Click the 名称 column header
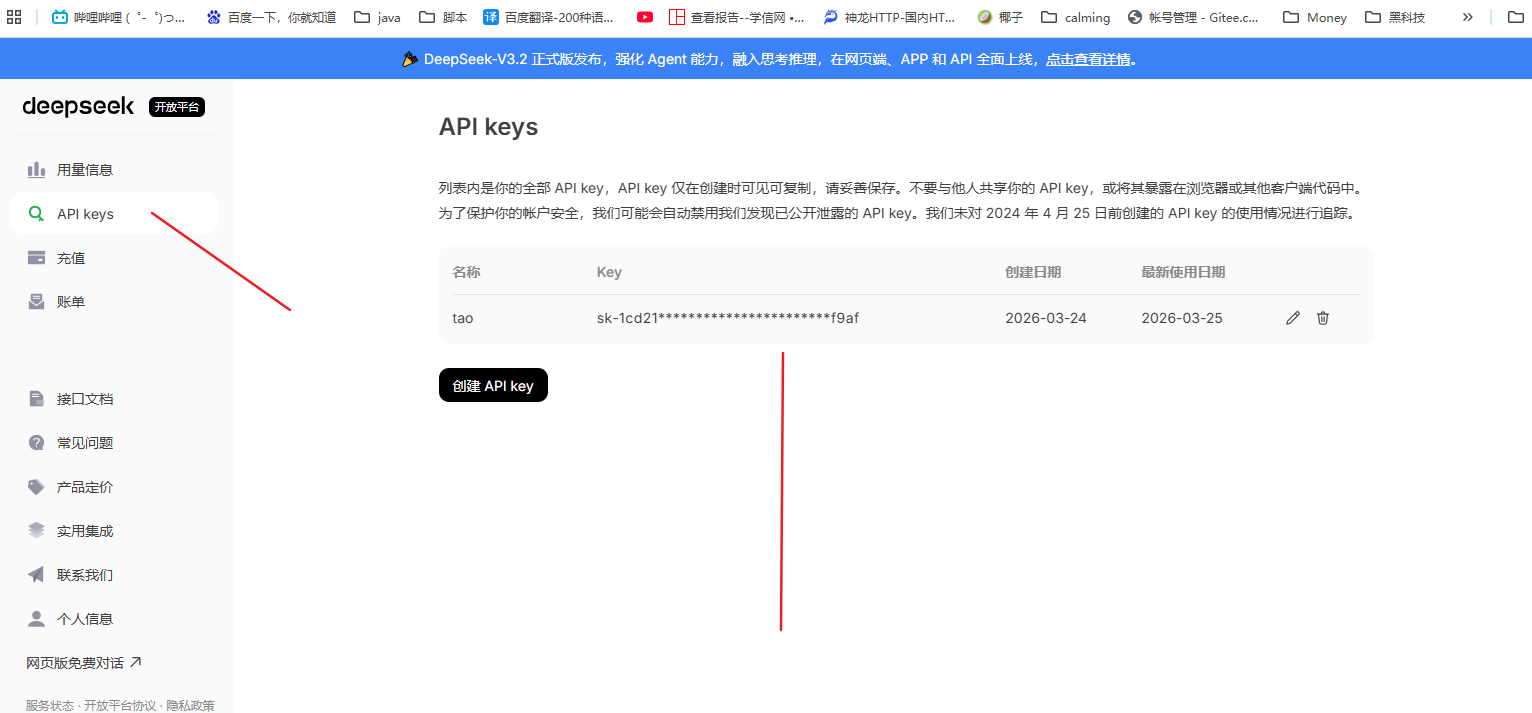1532x713 pixels. pos(466,272)
